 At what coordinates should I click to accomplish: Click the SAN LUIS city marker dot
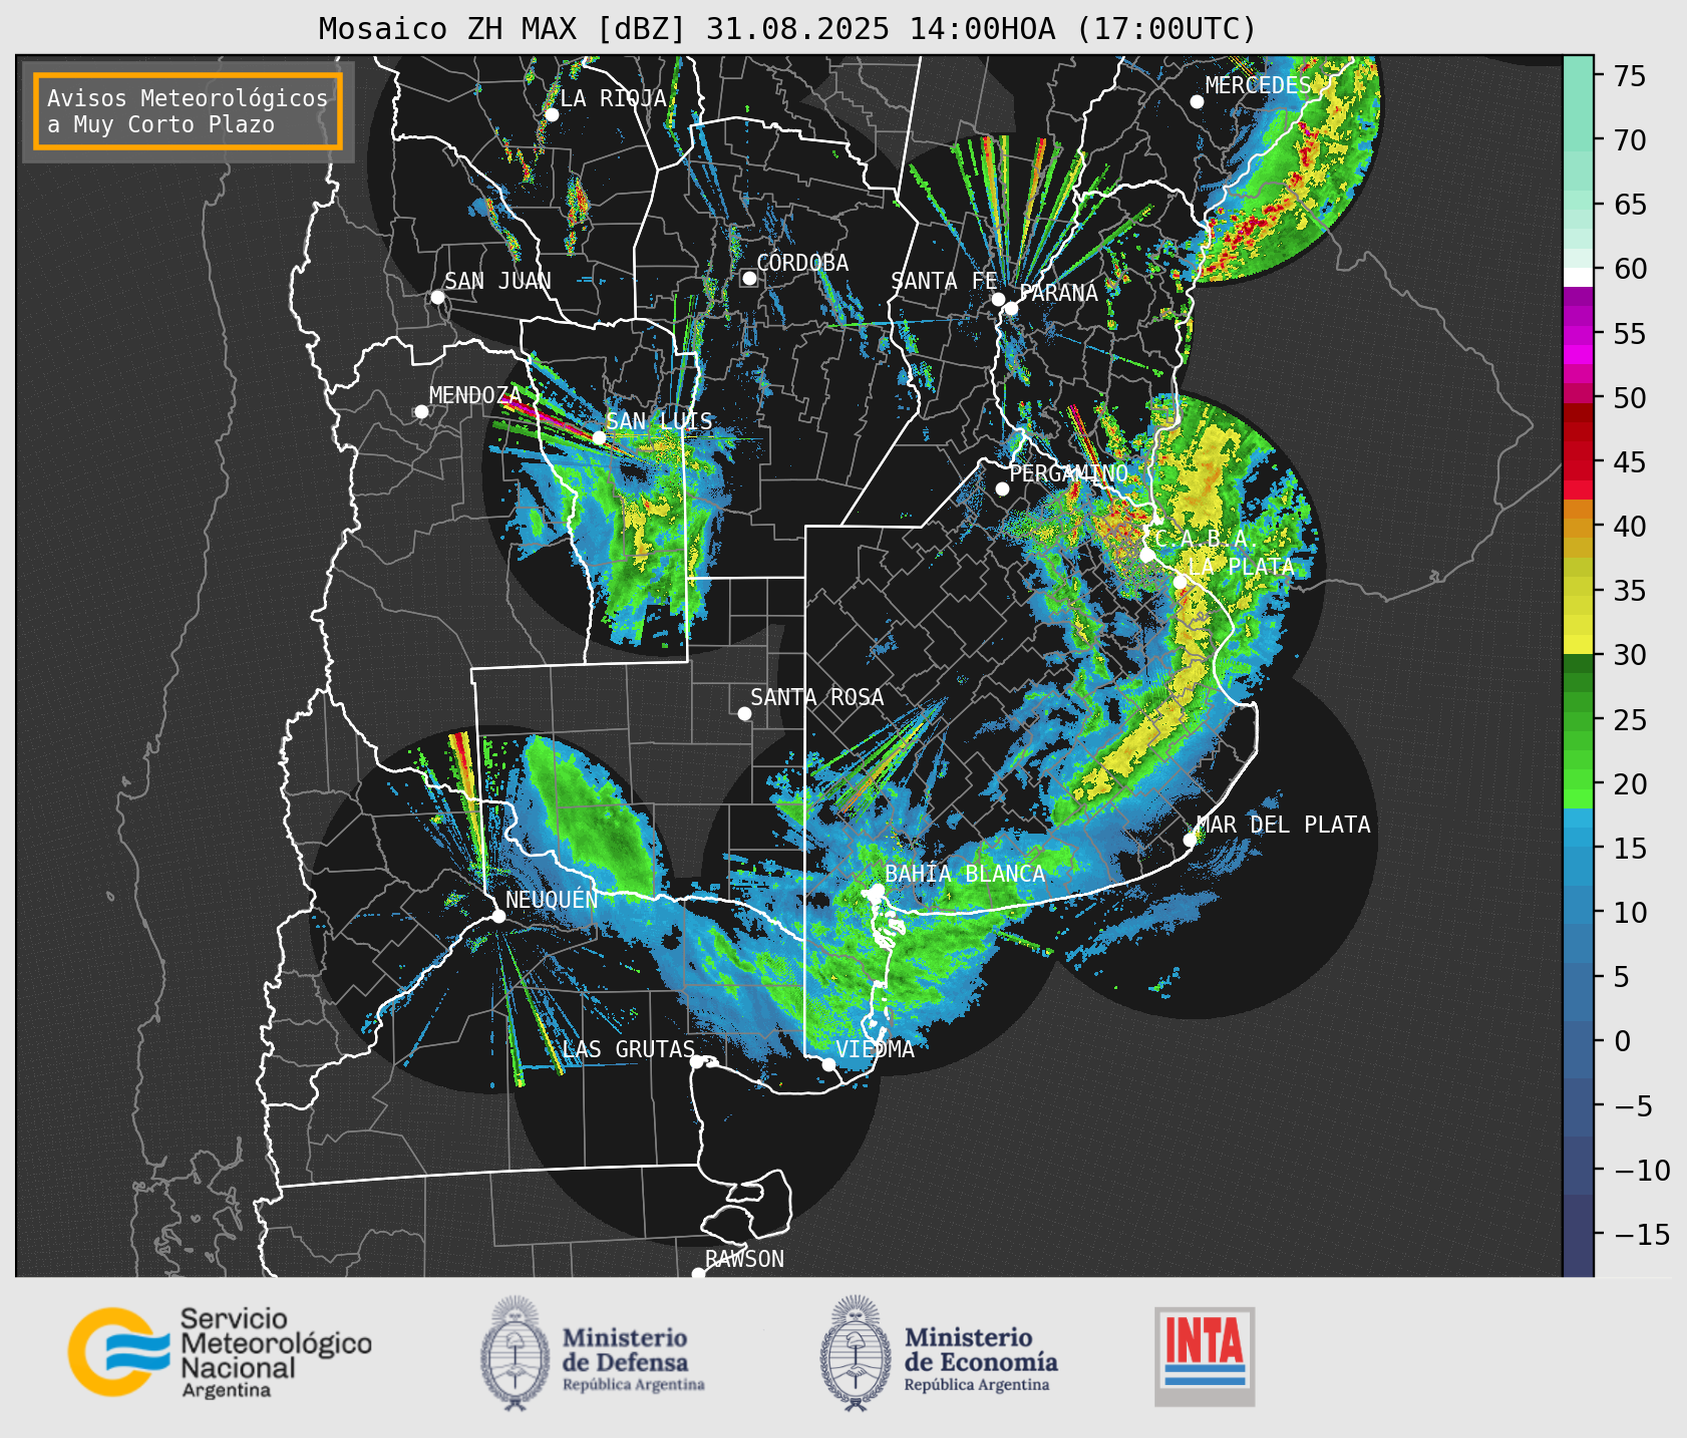(x=599, y=438)
